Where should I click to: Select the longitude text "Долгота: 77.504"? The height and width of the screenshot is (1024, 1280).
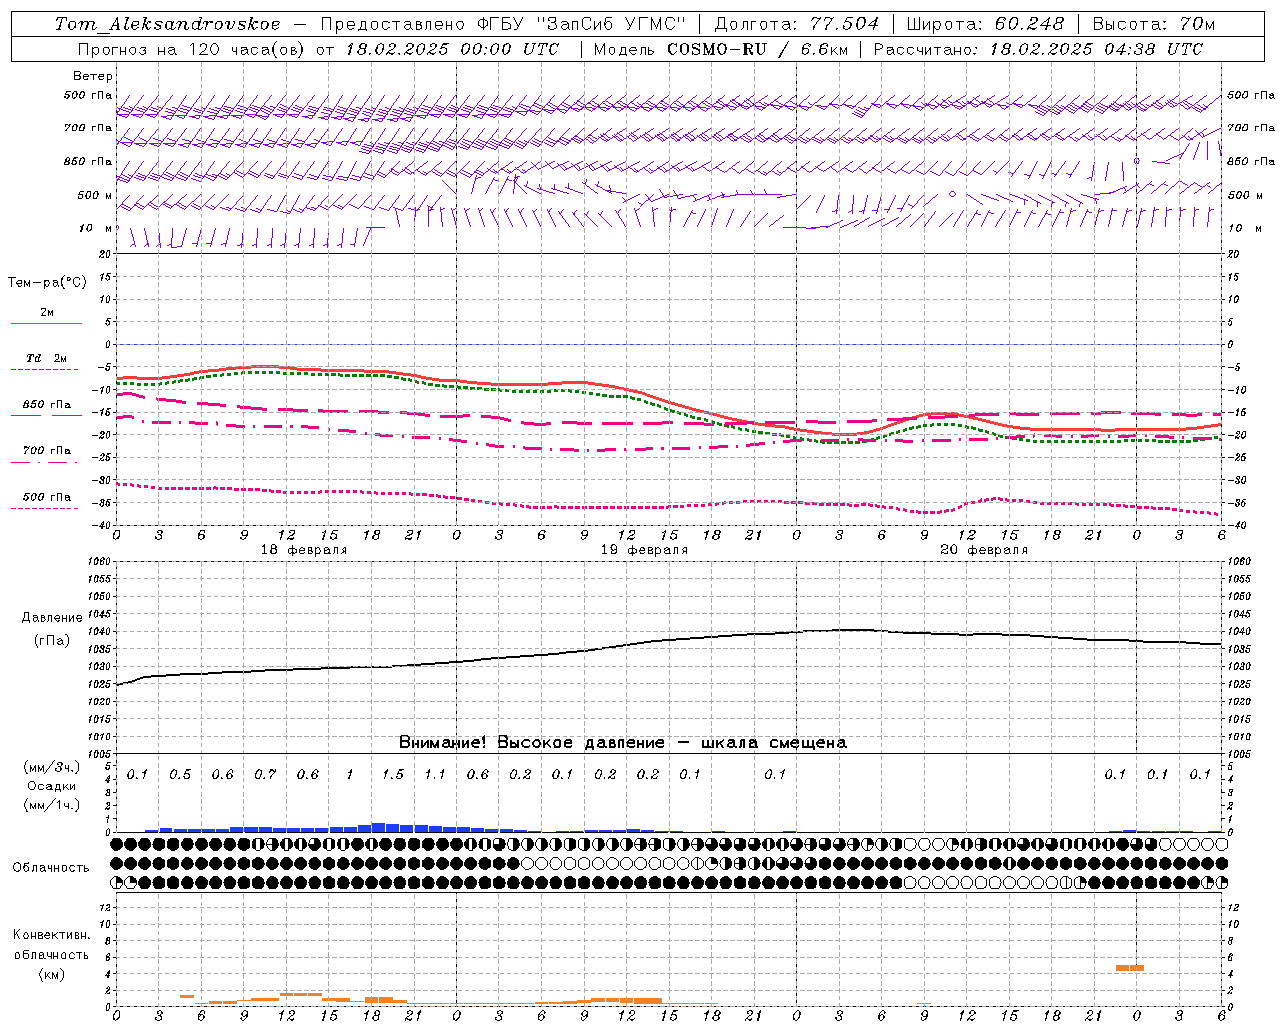(797, 24)
